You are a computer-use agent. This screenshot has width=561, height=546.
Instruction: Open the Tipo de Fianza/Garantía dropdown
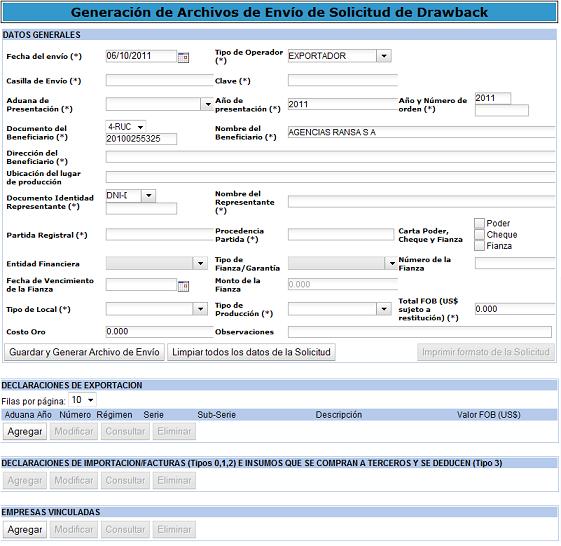392,263
